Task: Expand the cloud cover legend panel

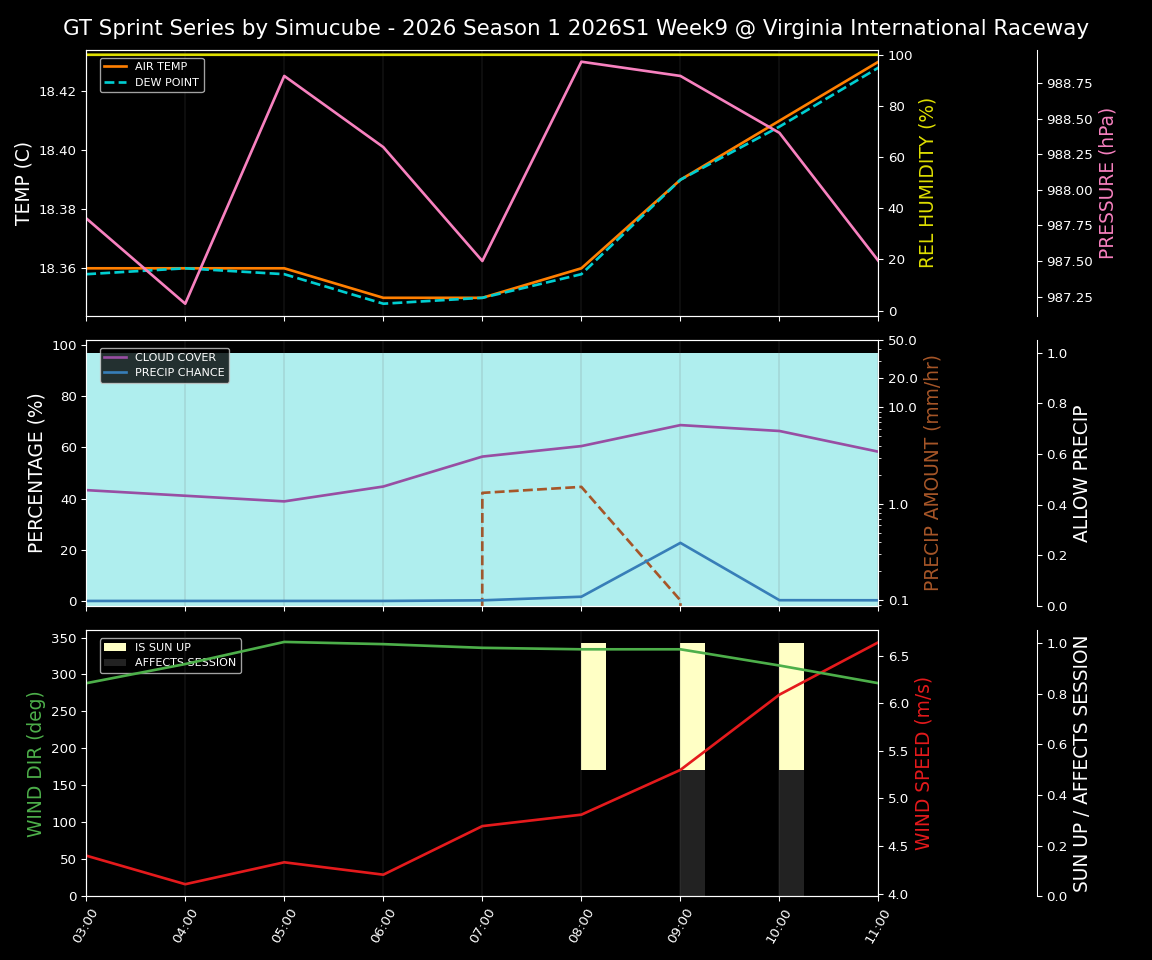Action: tap(164, 365)
